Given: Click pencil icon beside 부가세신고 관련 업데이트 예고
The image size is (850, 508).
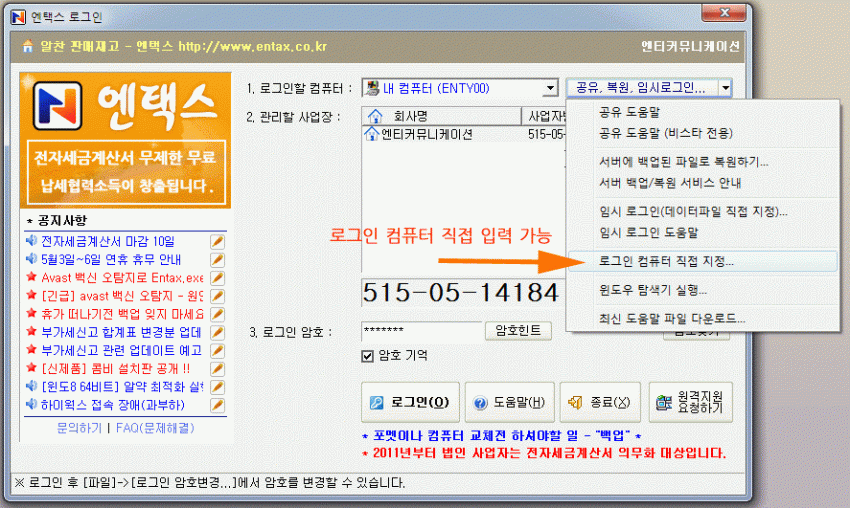Looking at the screenshot, I should [217, 351].
